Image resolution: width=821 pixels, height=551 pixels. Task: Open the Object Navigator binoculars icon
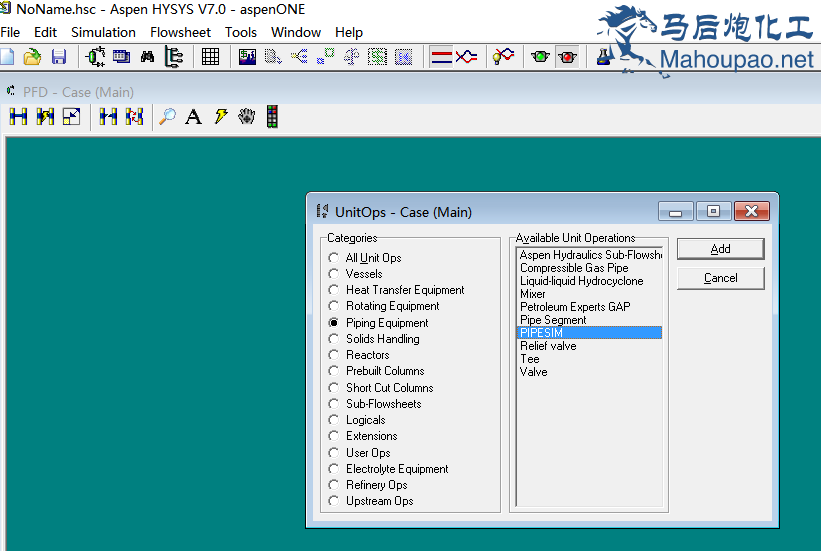pos(147,56)
